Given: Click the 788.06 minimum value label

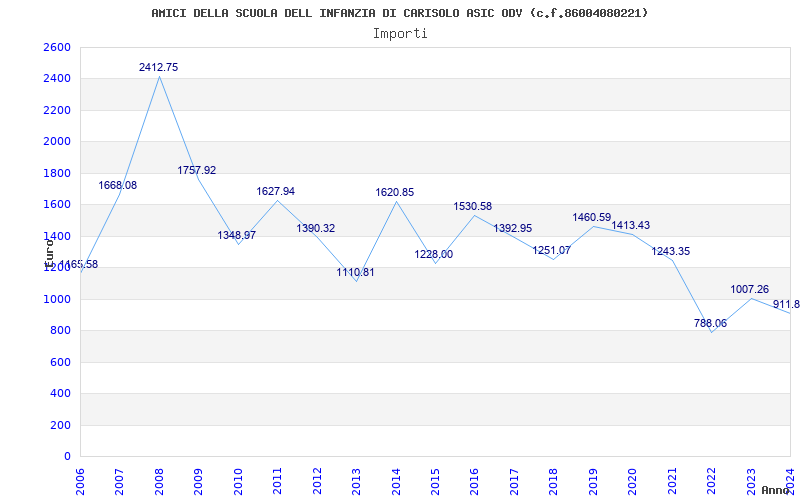Looking at the screenshot, I should coord(710,323).
